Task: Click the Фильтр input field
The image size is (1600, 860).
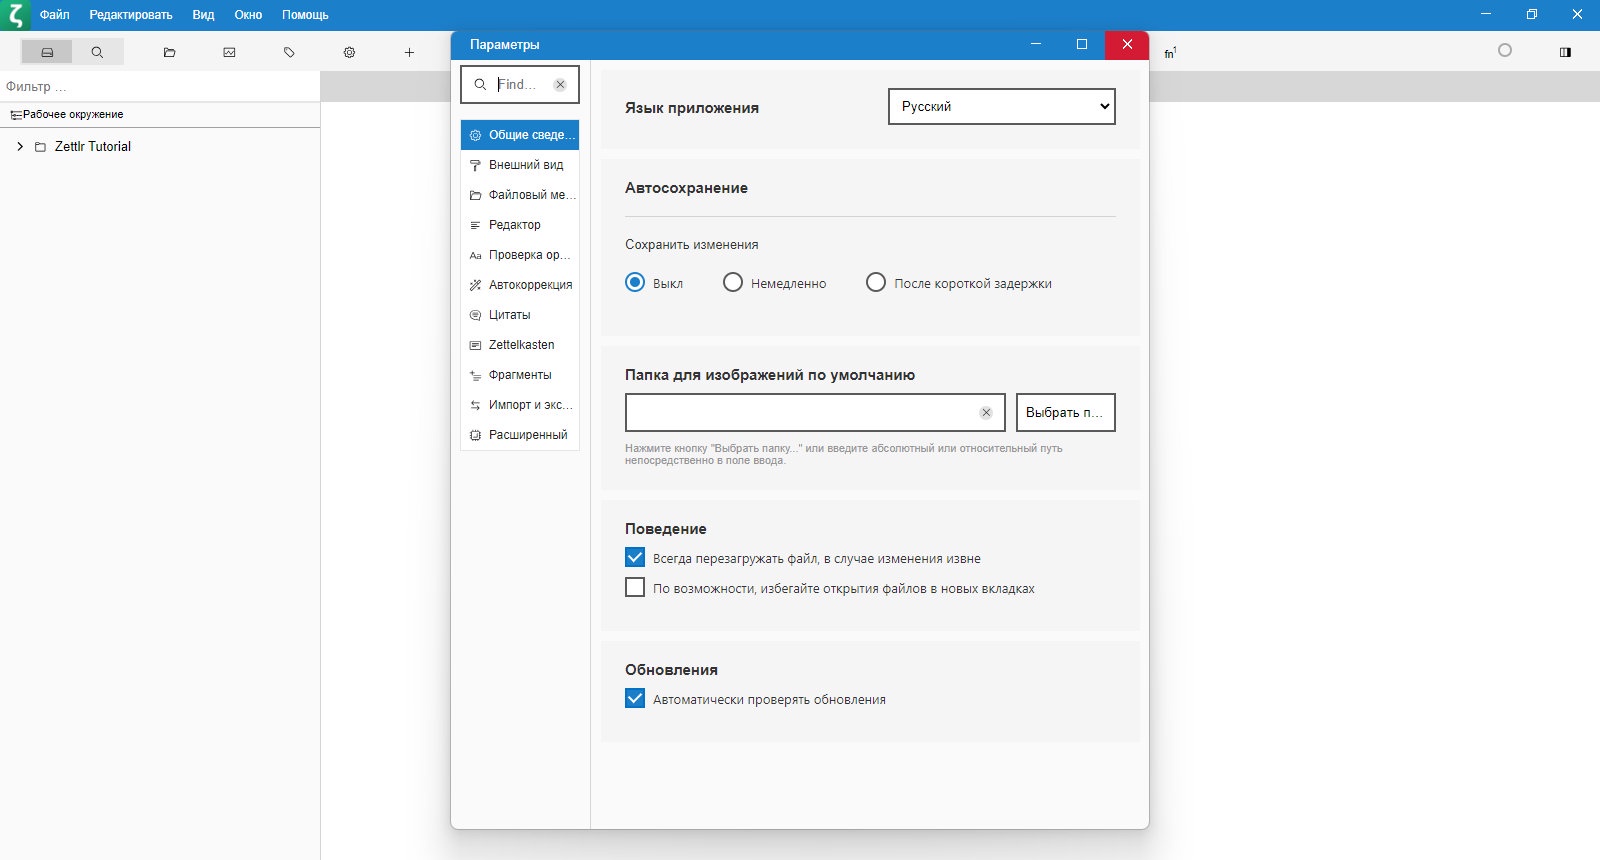Action: click(x=160, y=86)
